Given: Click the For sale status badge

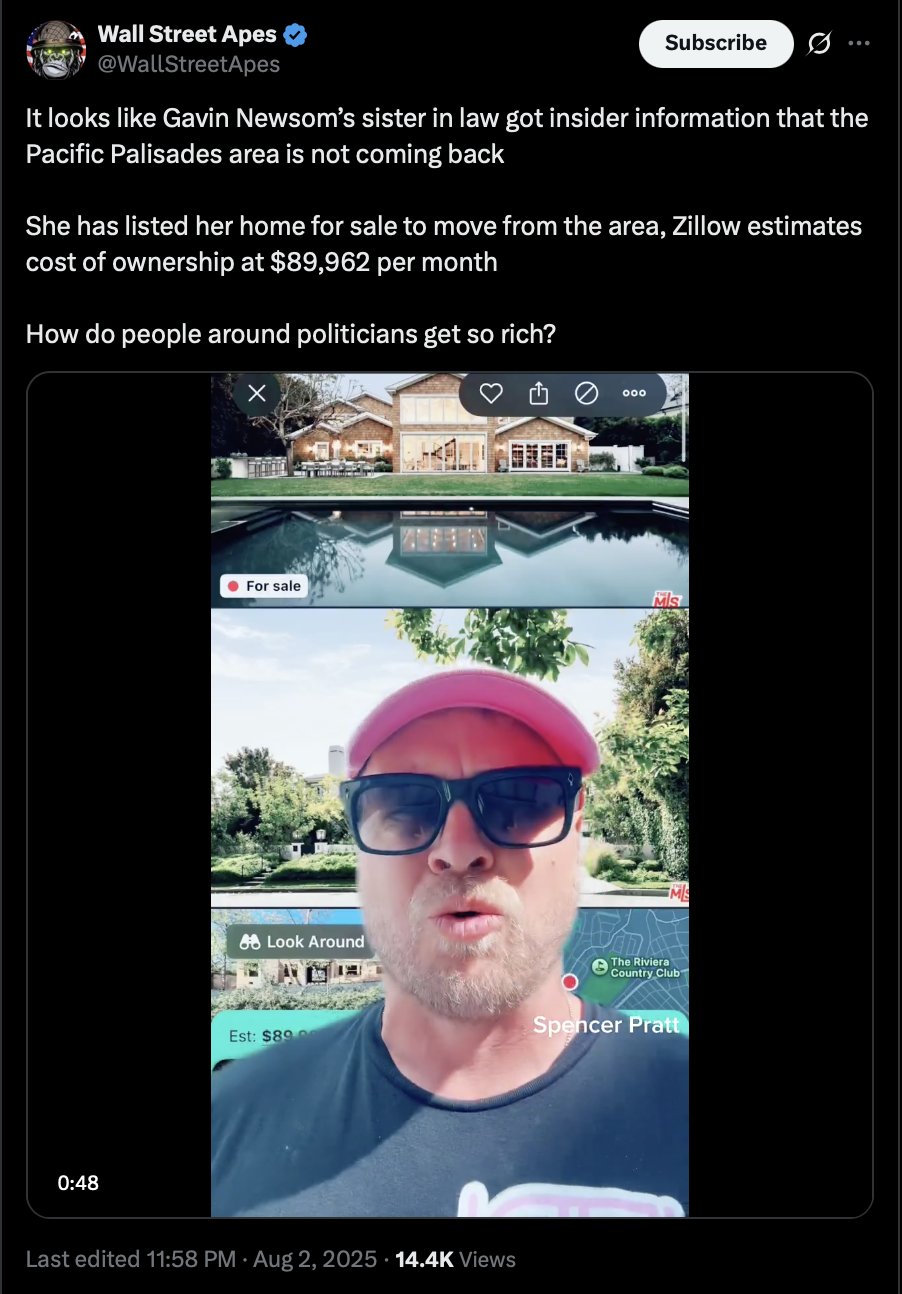Looking at the screenshot, I should coord(264,586).
